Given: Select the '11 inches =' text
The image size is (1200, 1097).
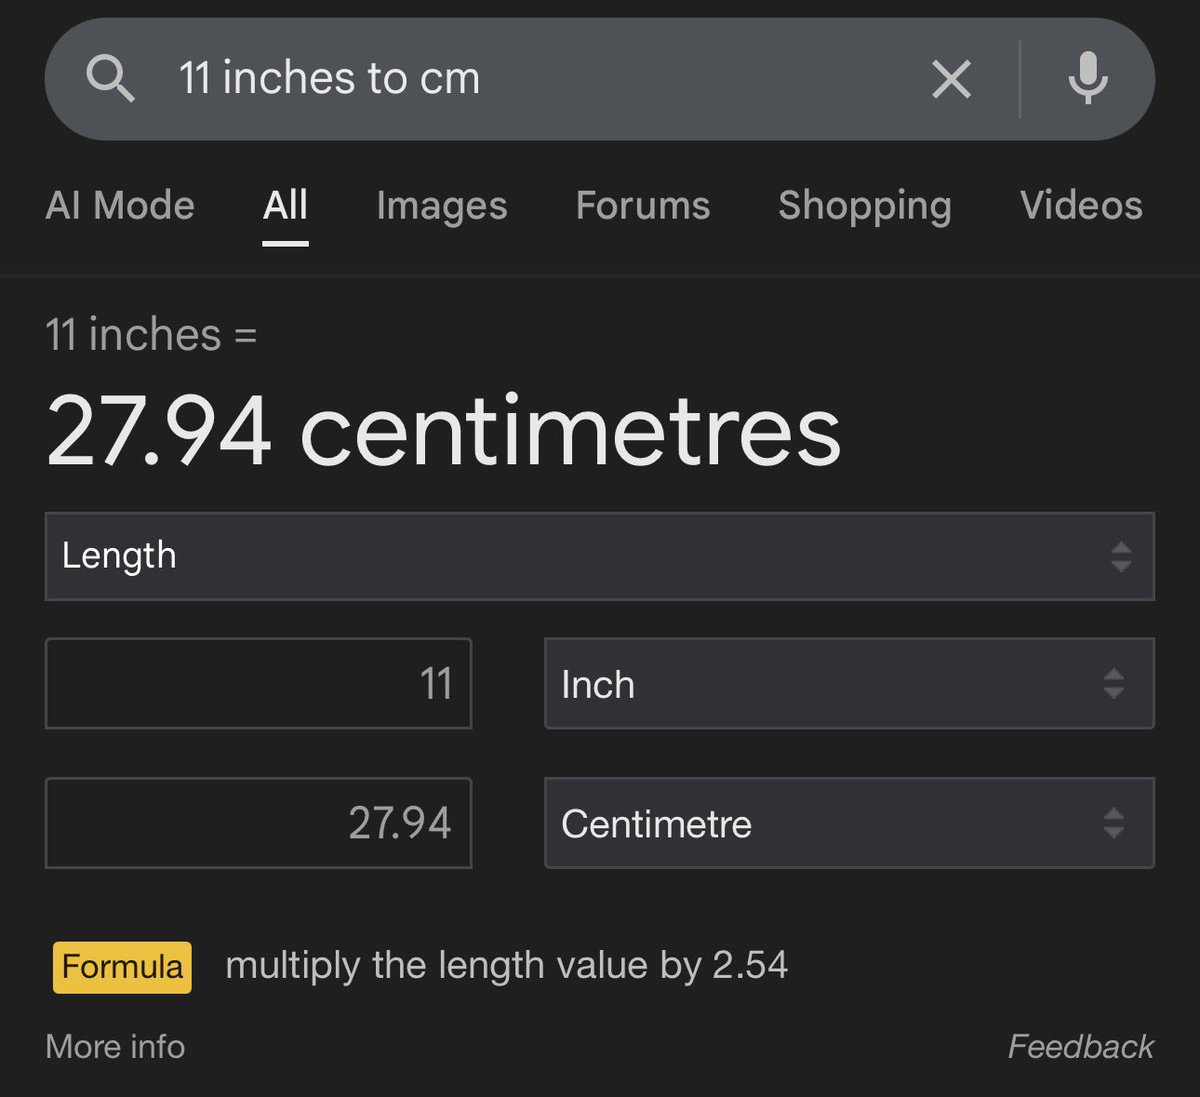Looking at the screenshot, I should 151,335.
